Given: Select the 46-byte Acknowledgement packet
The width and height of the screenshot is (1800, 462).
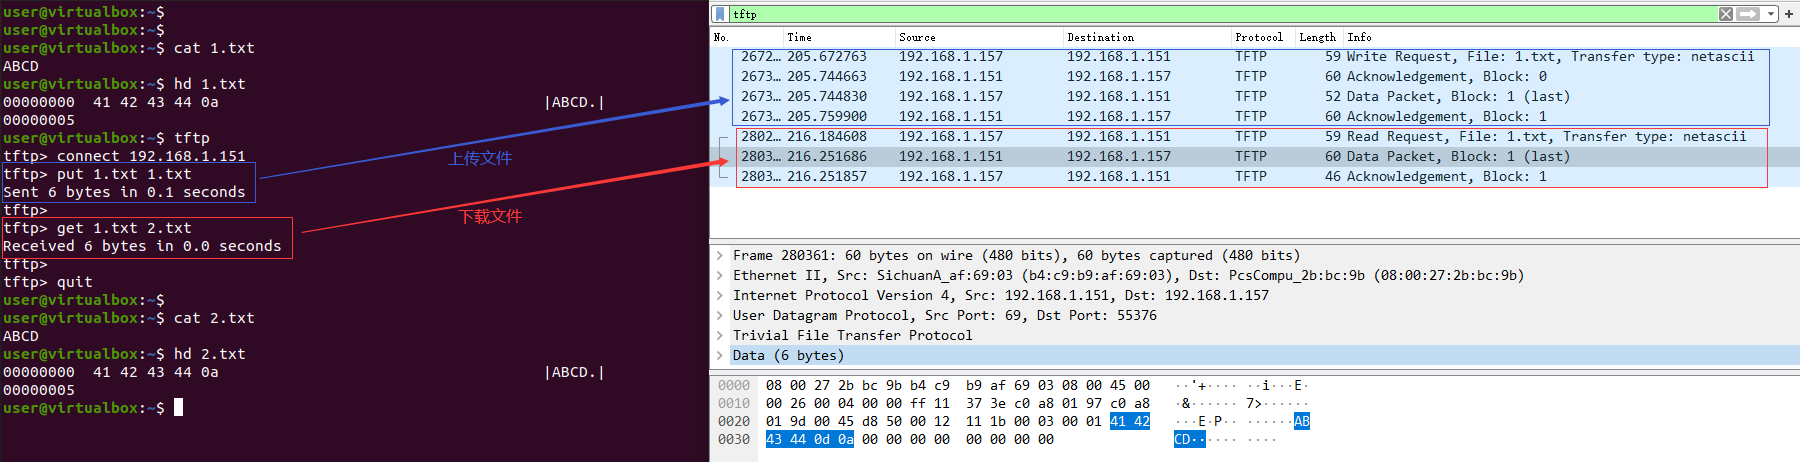Looking at the screenshot, I should [x=1254, y=177].
